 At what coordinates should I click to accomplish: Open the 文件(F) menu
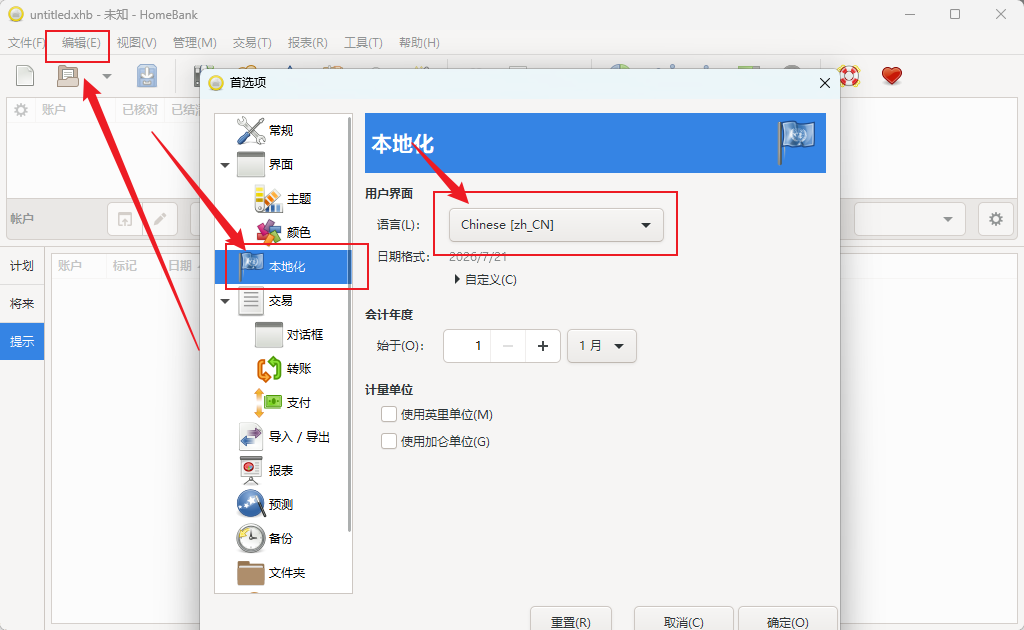[25, 42]
